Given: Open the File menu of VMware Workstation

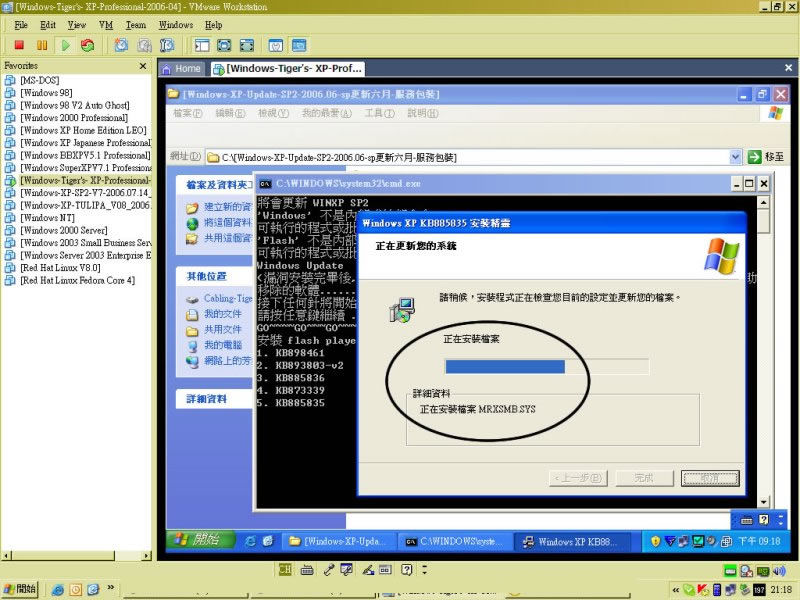Looking at the screenshot, I should 21,25.
